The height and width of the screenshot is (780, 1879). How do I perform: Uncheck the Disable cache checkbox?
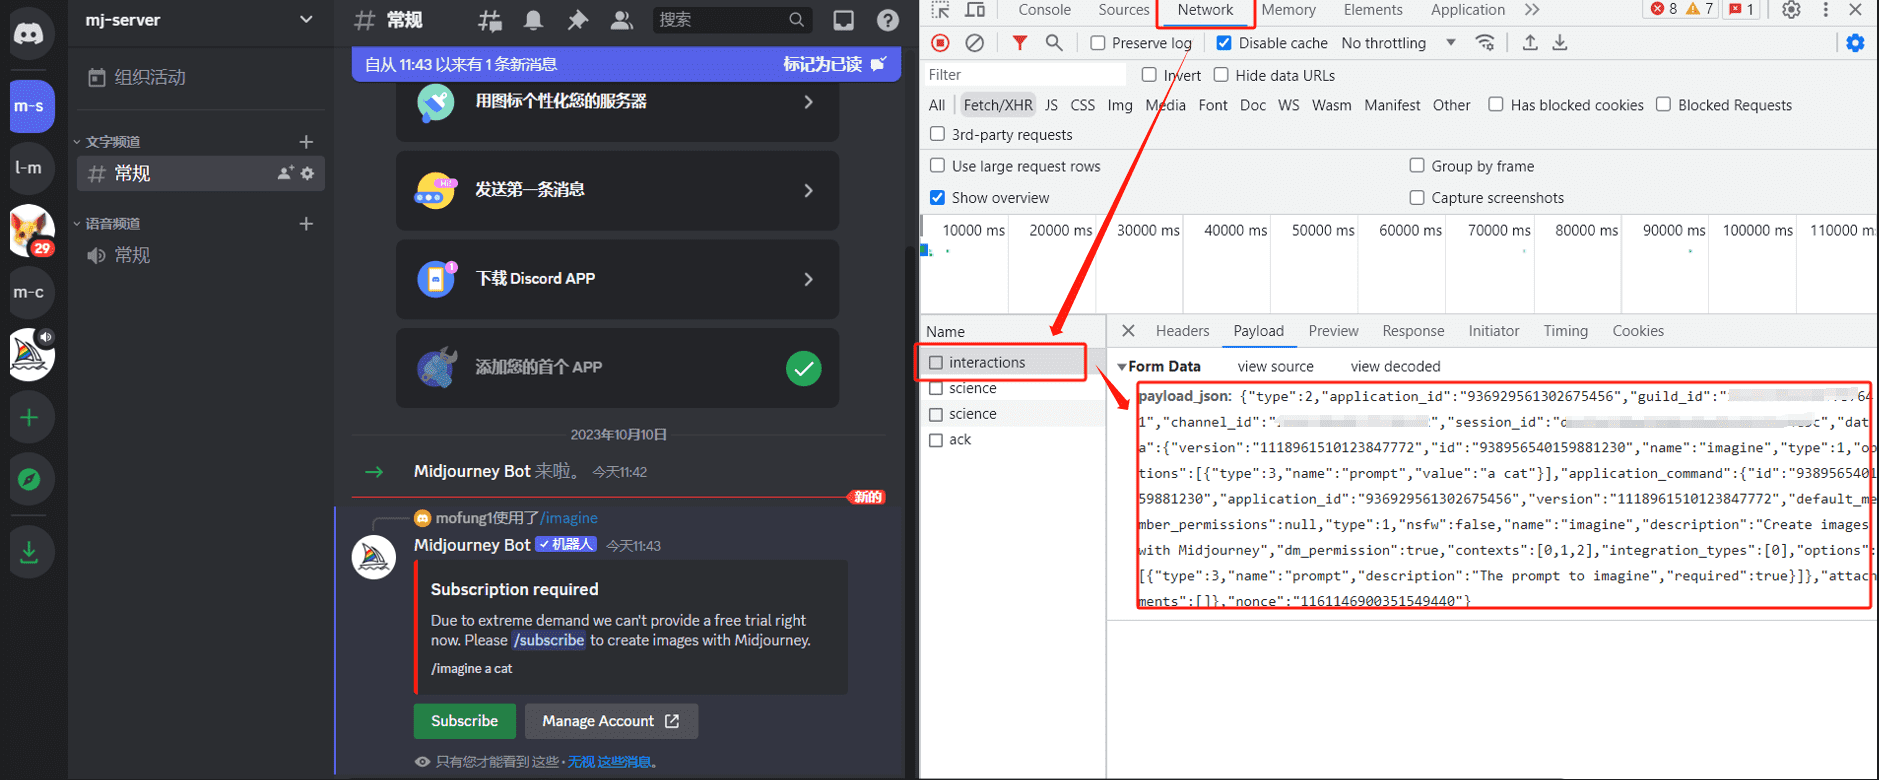(x=1224, y=43)
